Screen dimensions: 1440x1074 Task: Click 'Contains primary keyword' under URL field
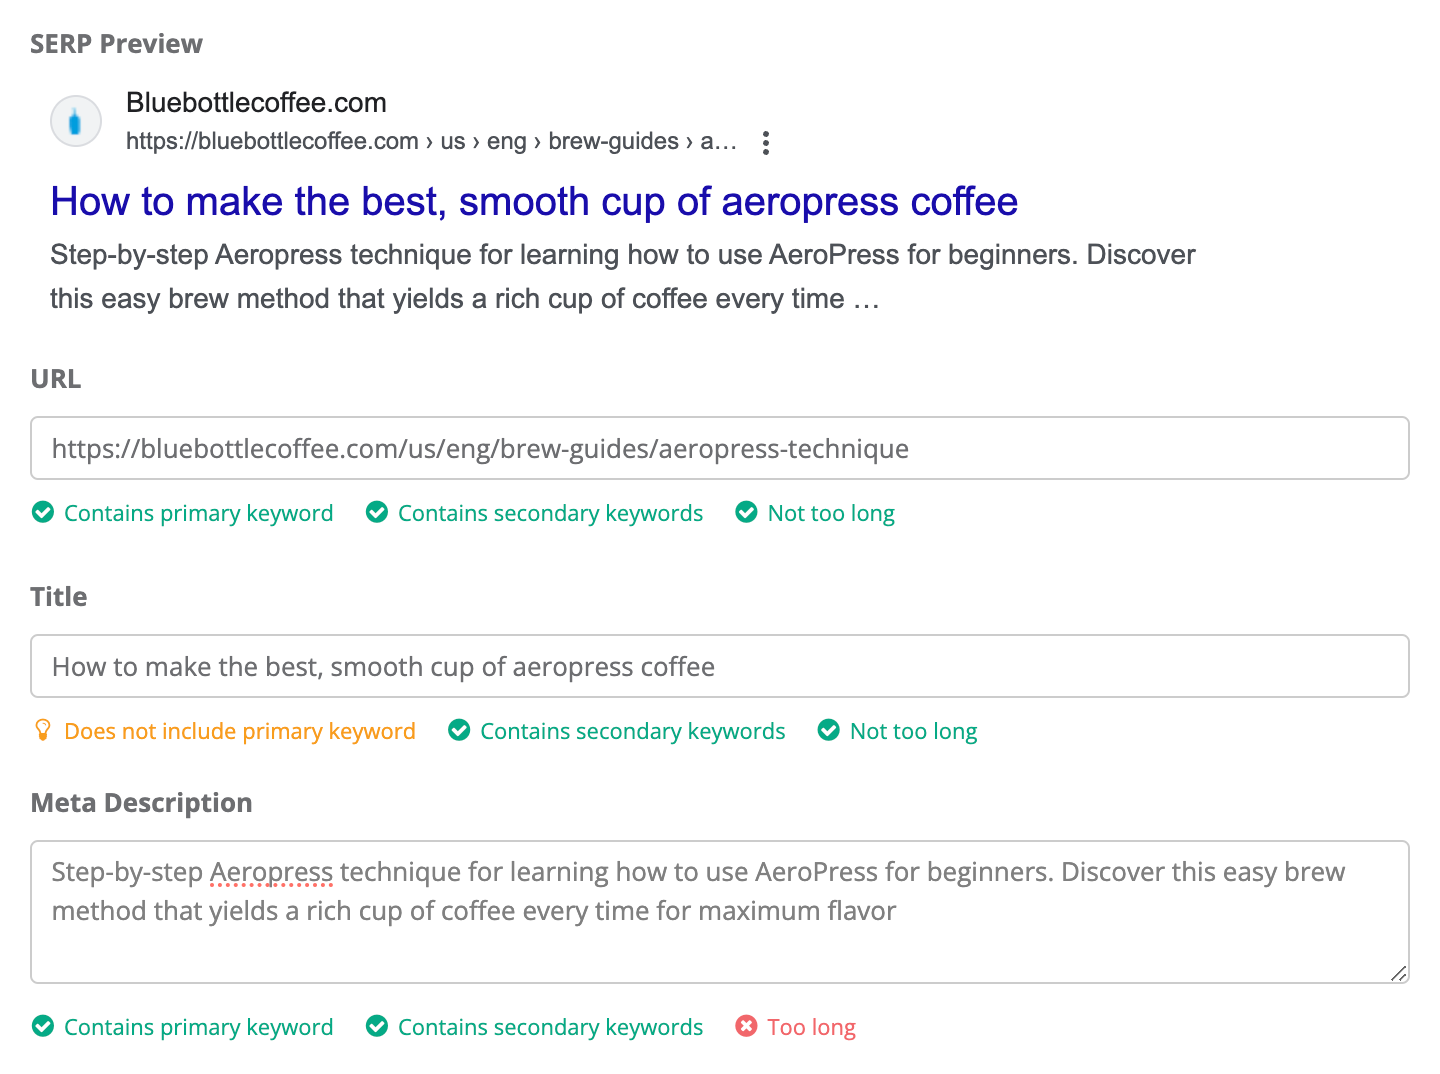tap(199, 513)
